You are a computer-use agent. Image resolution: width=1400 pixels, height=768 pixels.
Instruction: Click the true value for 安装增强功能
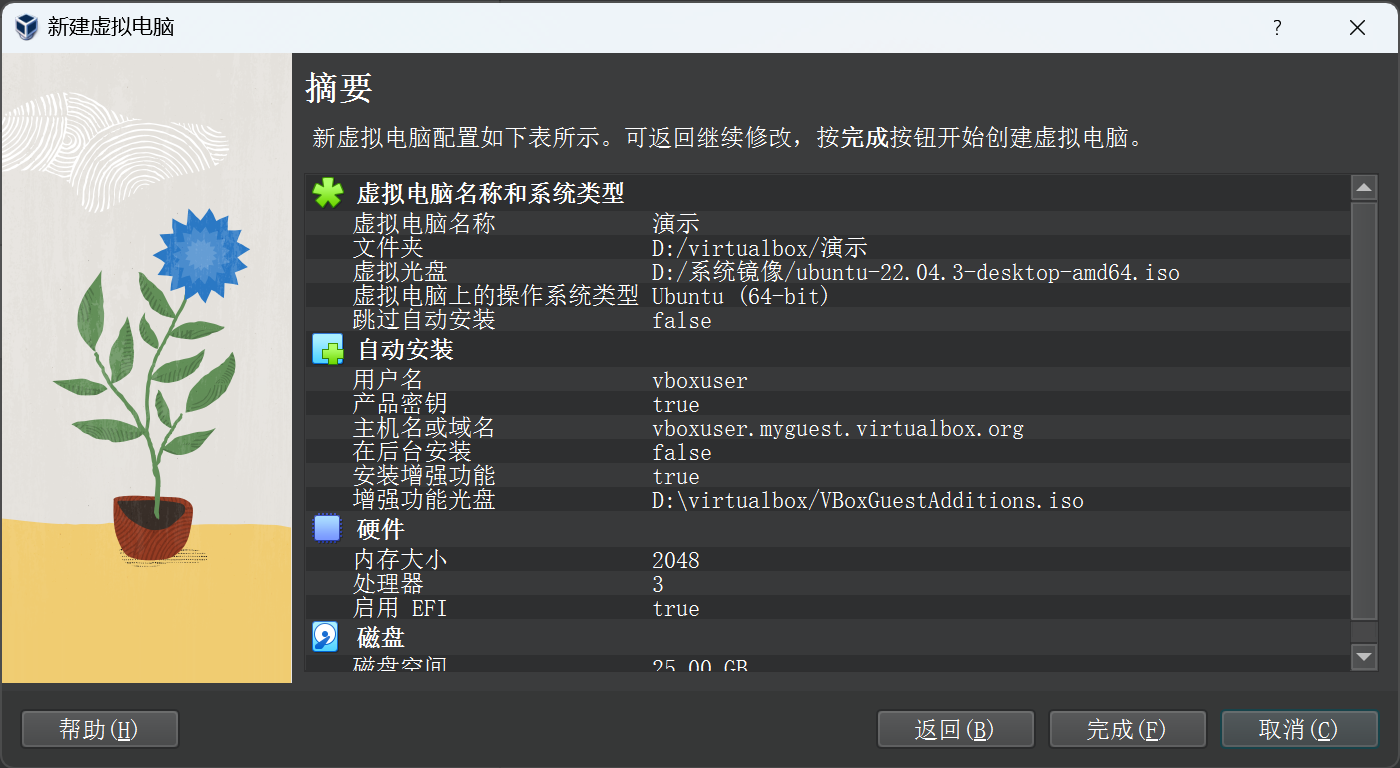click(676, 476)
